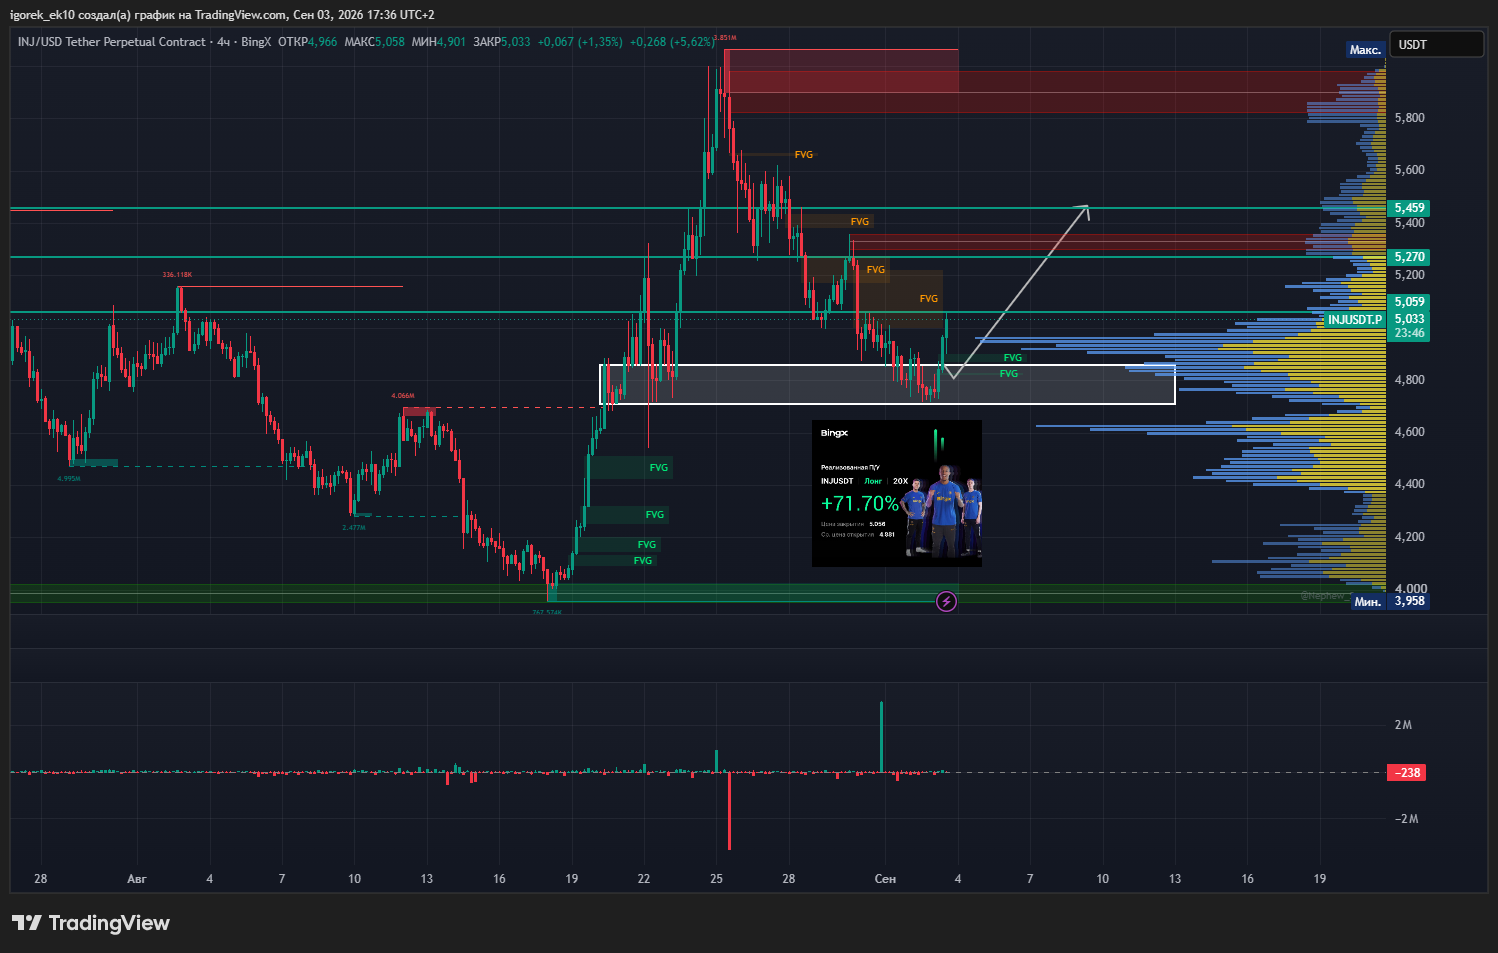Image resolution: width=1498 pixels, height=953 pixels.
Task: Click the МАКС 5,058 high value
Action: coord(375,42)
